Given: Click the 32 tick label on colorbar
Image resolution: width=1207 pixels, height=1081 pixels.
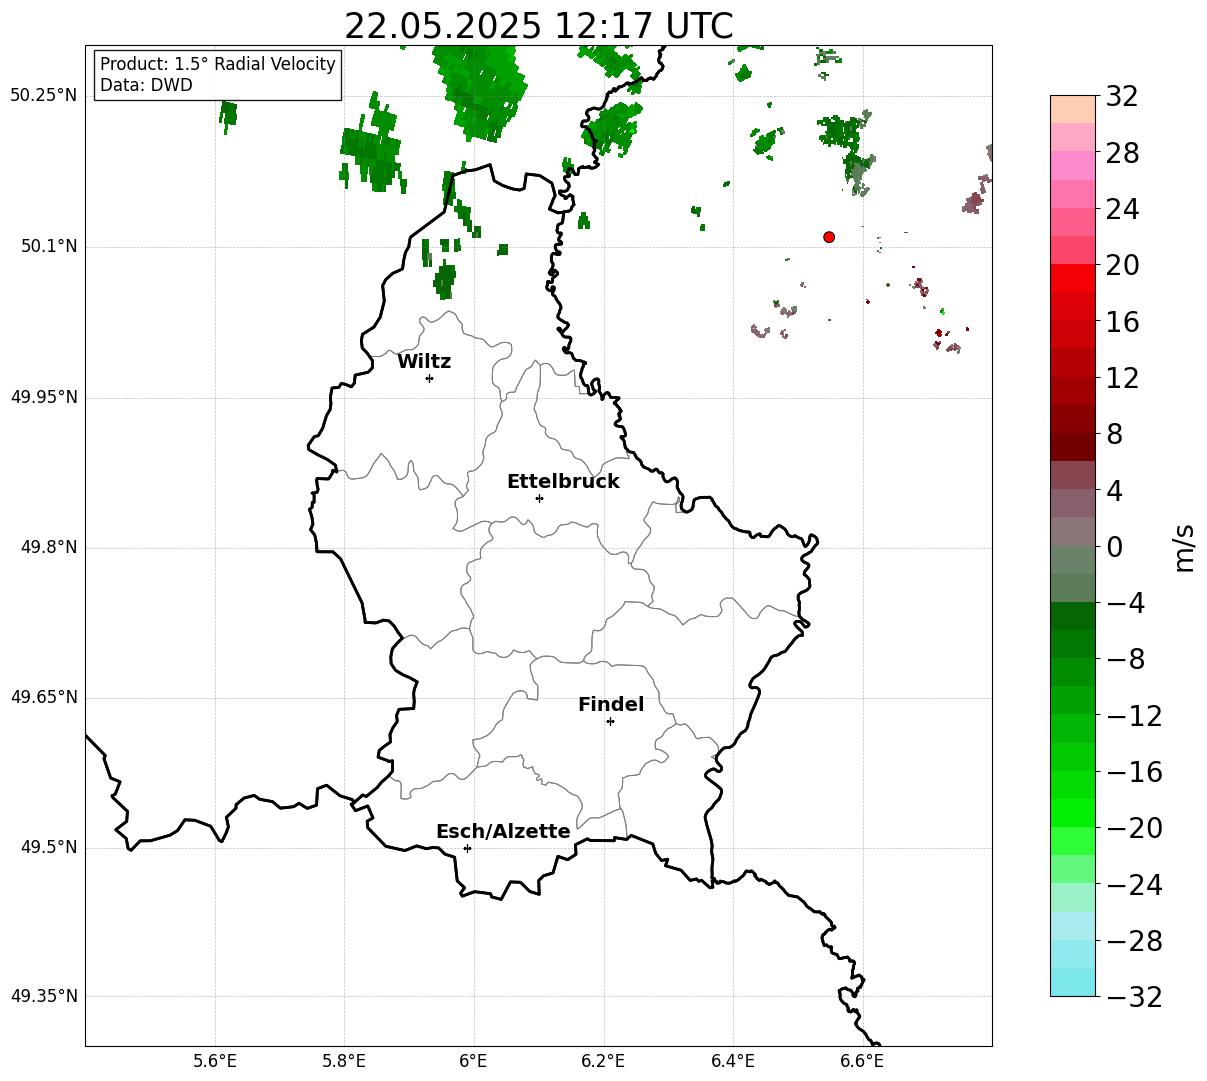Looking at the screenshot, I should coord(1122,97).
